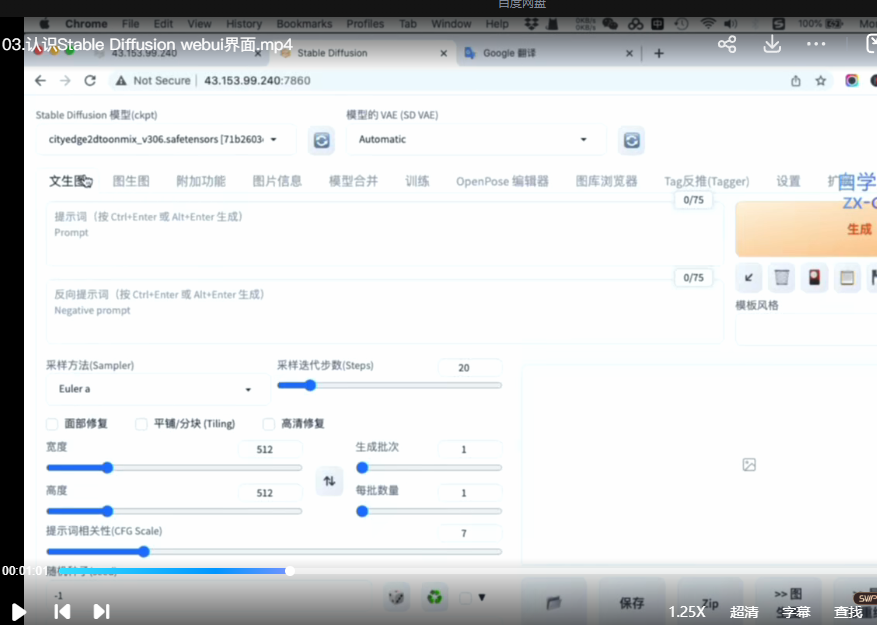
Task: Open the 模型的 VAE Automatic dropdown
Action: point(476,139)
